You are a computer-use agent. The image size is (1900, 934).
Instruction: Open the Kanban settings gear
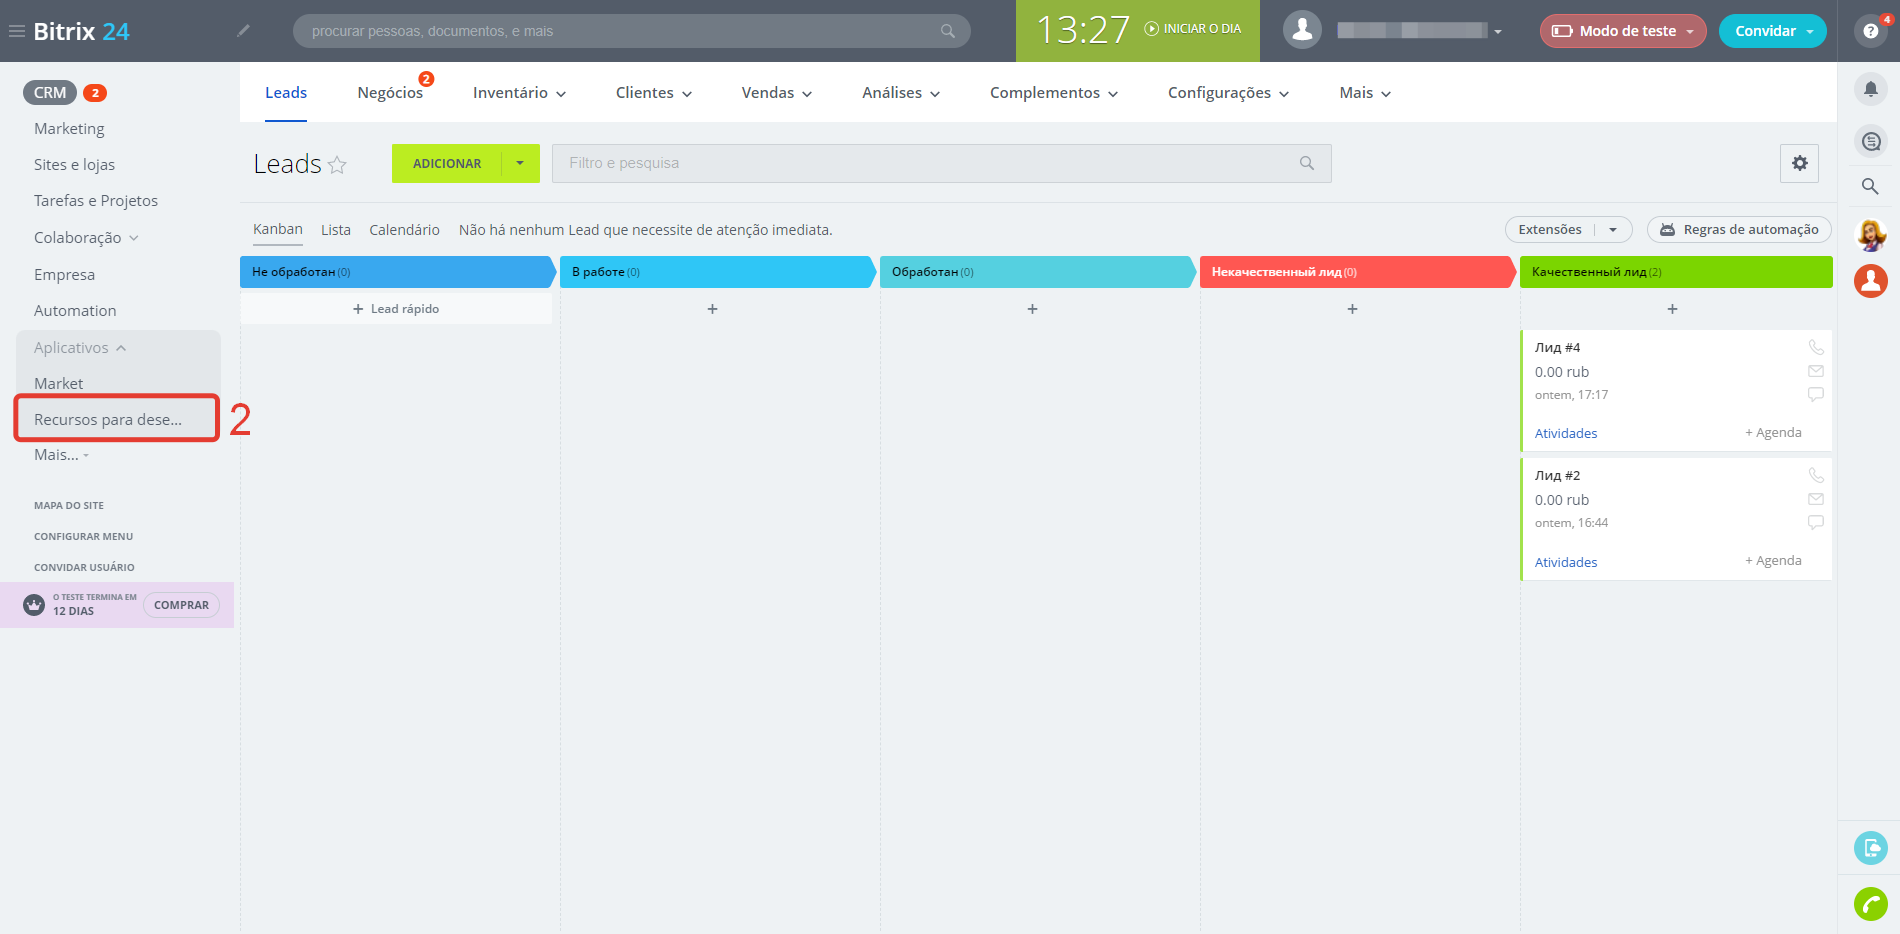click(1799, 163)
